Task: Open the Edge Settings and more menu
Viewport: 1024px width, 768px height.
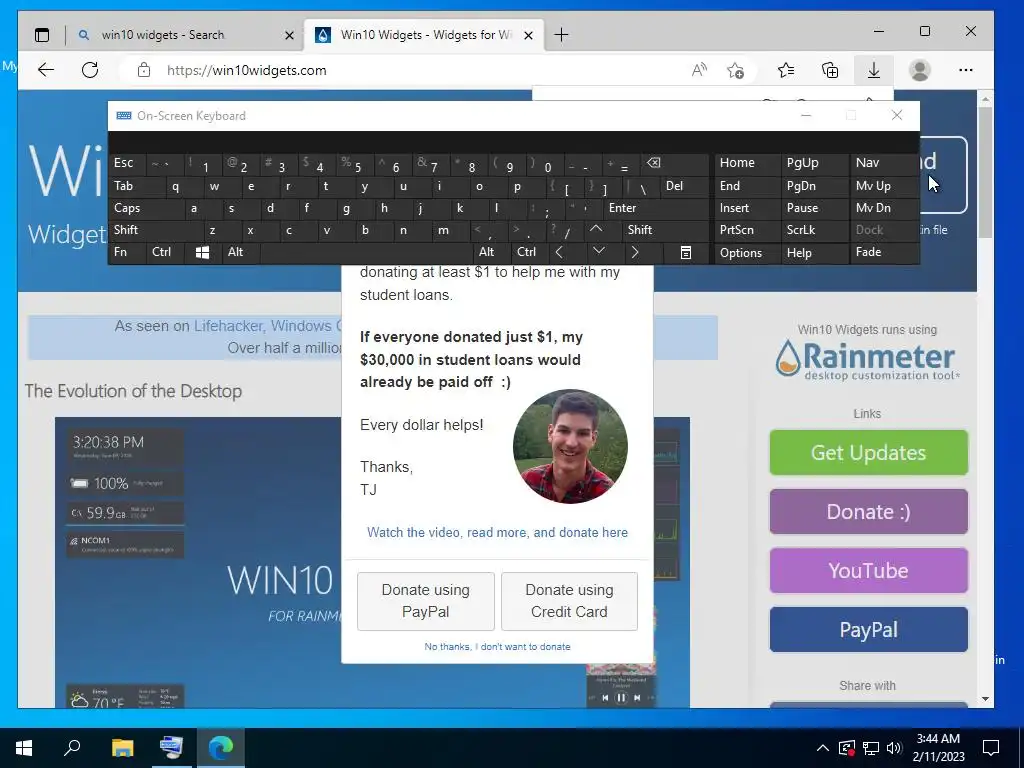Action: coord(966,70)
